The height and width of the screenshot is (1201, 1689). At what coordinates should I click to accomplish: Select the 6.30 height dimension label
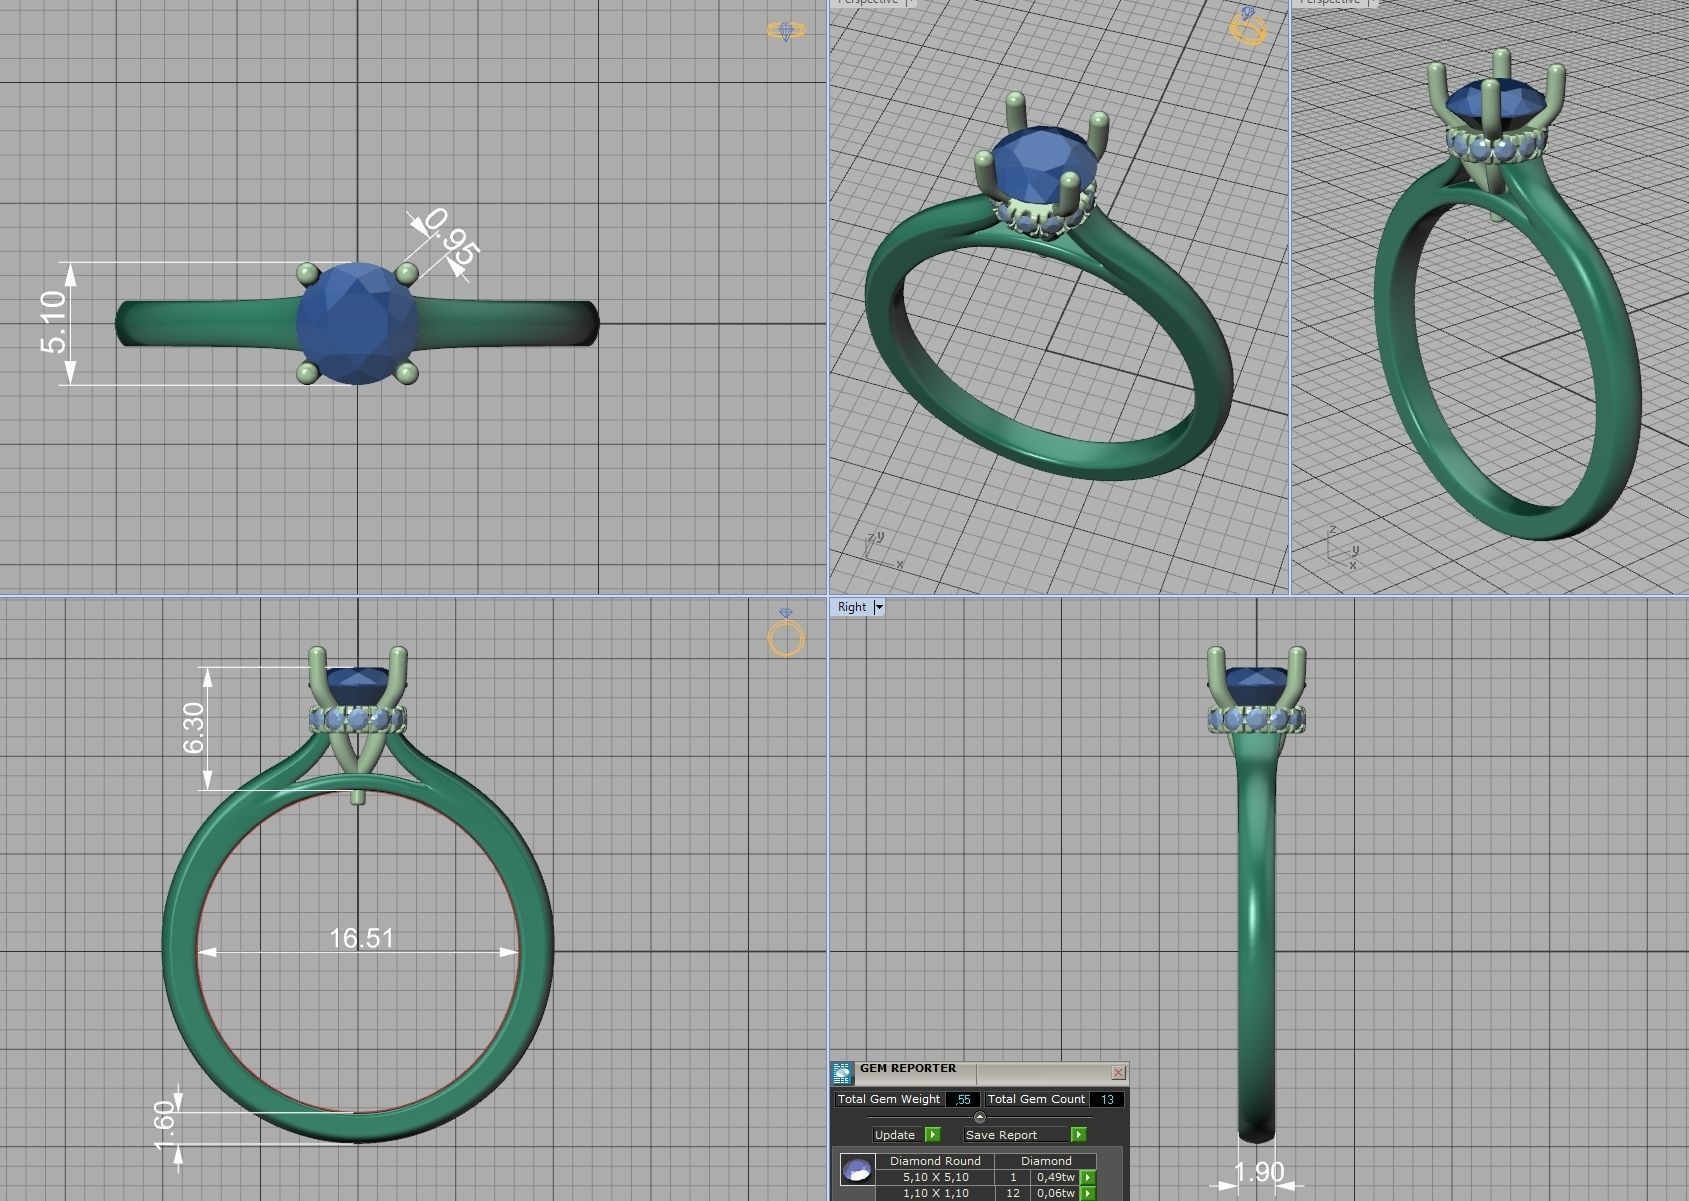pos(193,727)
